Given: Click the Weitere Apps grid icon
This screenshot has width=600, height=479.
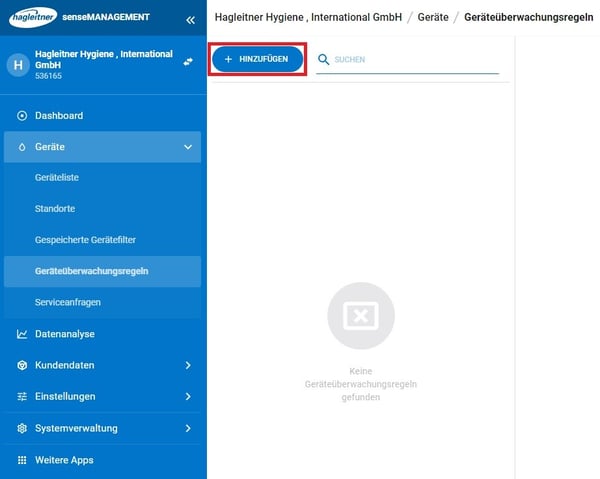Looking at the screenshot, I should (x=22, y=460).
